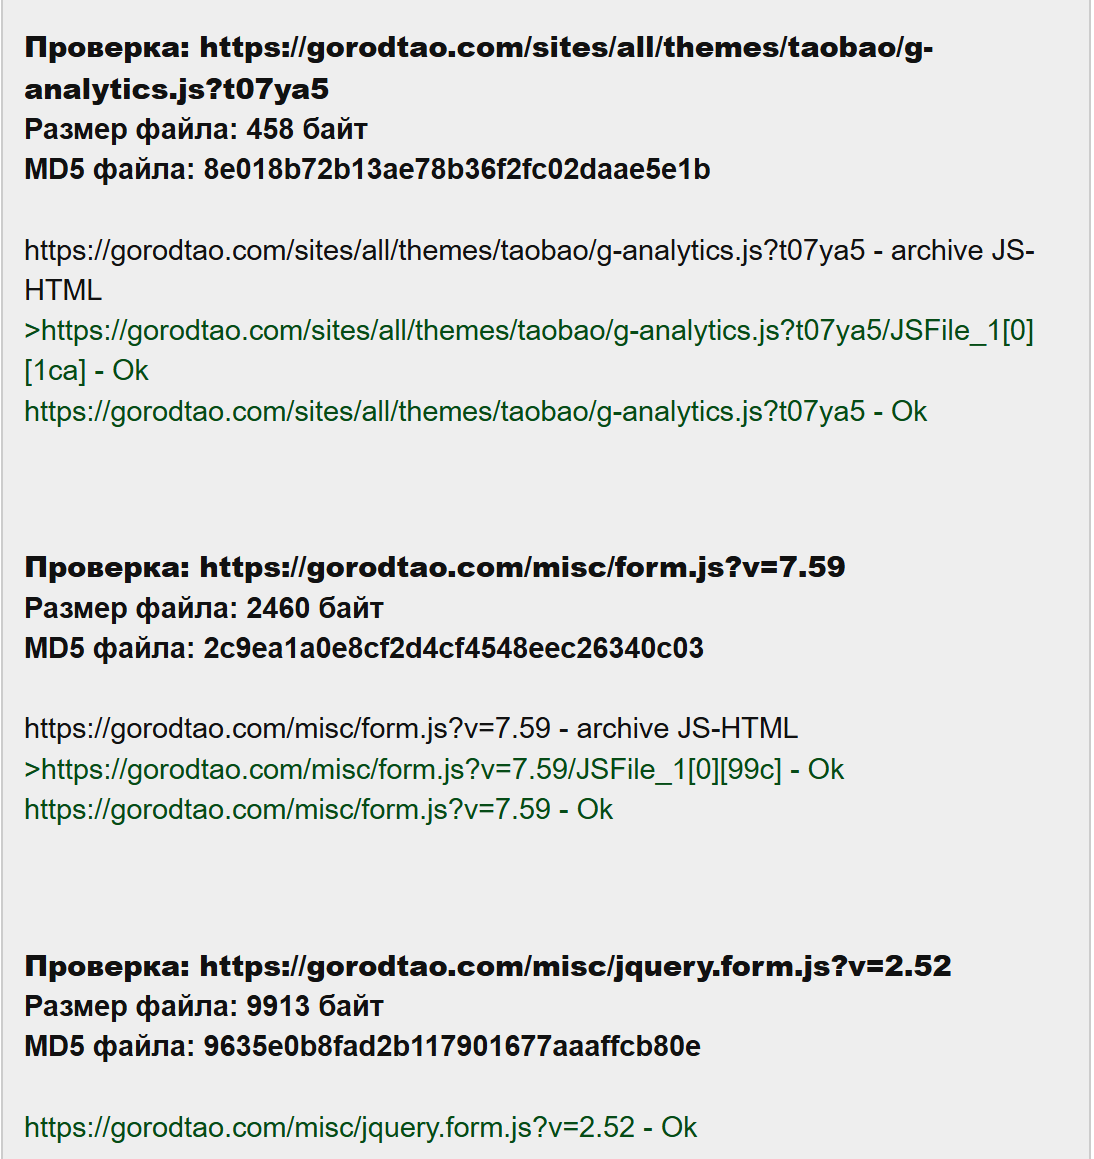Screen dimensions: 1094x1159
Task: Click the green form.js JSFile_1[0][99c] Ok line
Action: (434, 769)
